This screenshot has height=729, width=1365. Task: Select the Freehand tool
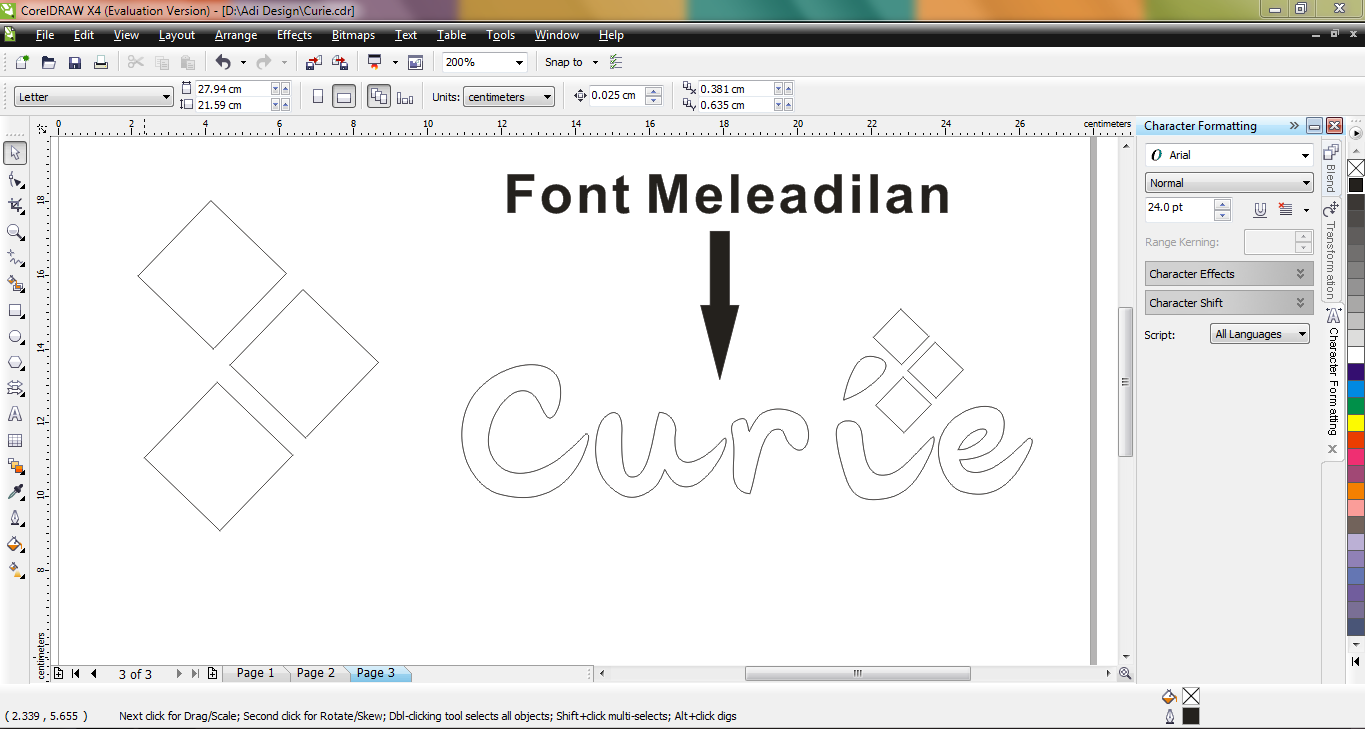(15, 257)
